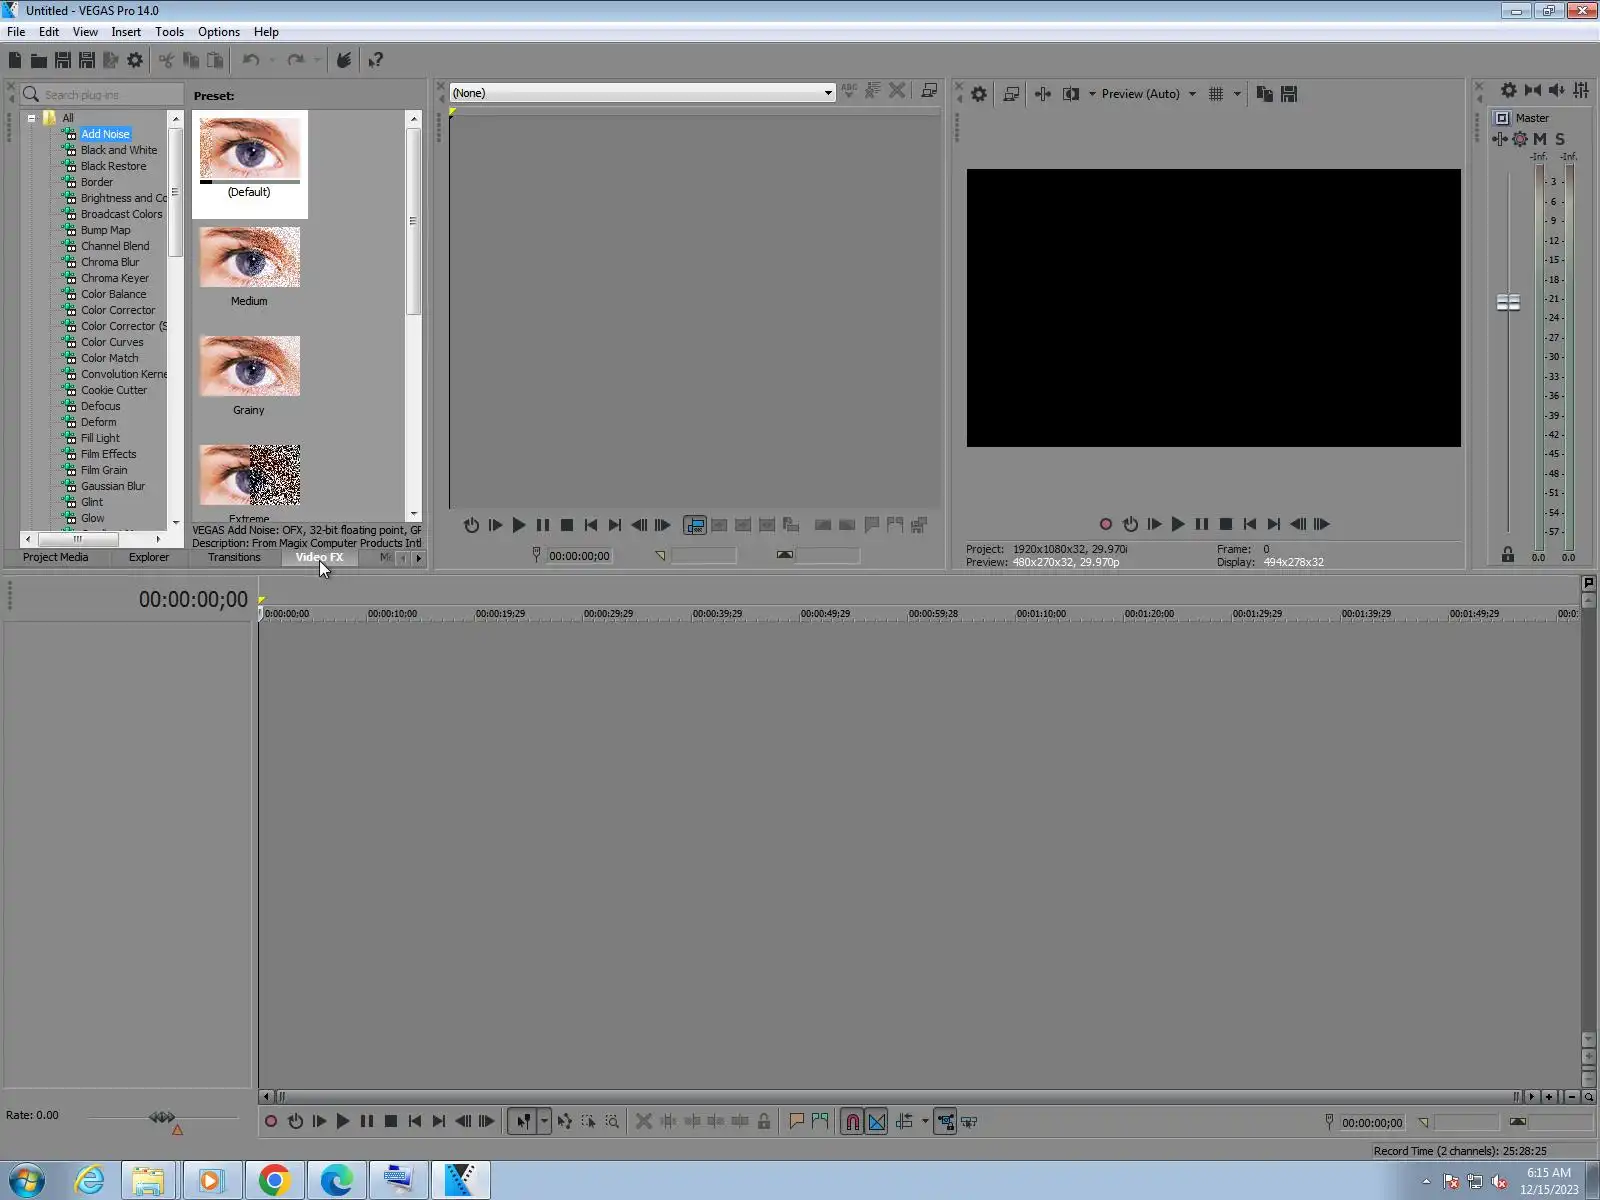
Task: Open the trimmer media (None) dropdown
Action: pyautogui.click(x=828, y=93)
